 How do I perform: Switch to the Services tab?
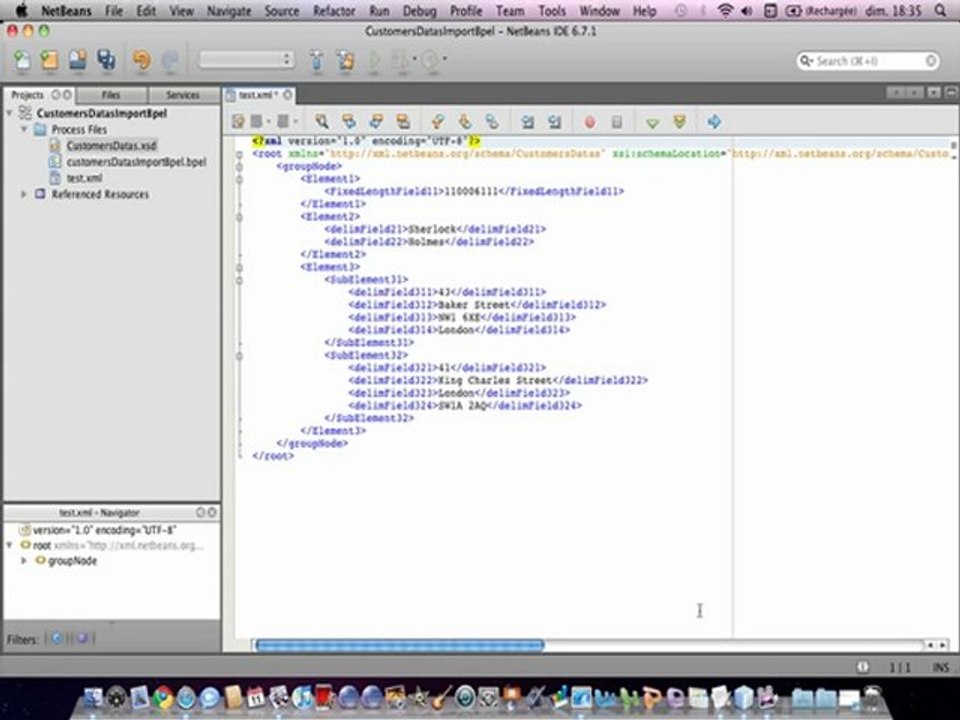click(x=182, y=95)
